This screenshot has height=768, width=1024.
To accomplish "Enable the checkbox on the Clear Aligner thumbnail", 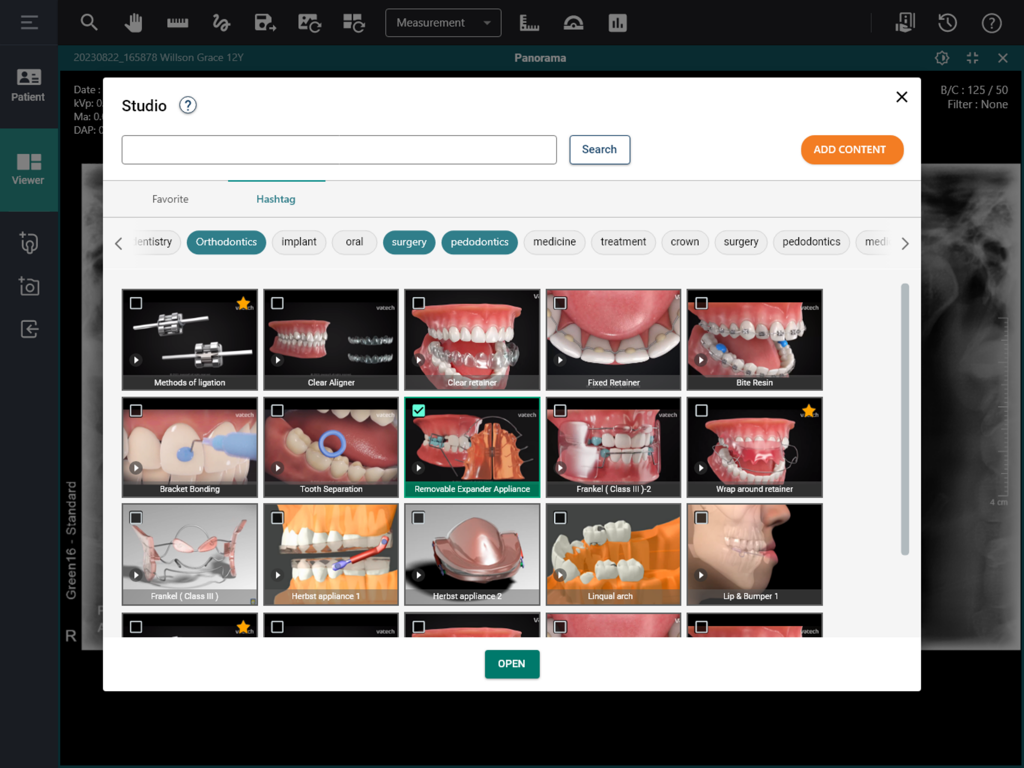I will 279,302.
